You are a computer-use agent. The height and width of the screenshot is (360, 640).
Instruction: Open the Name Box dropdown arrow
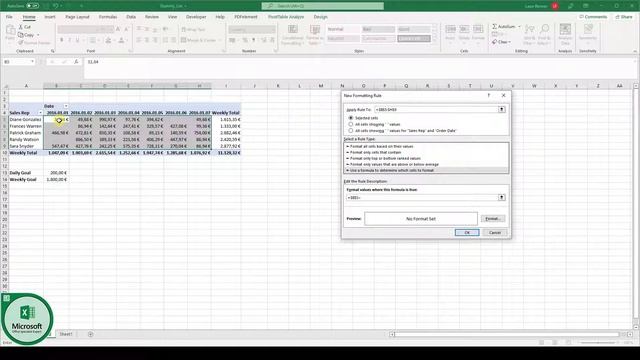click(32, 62)
